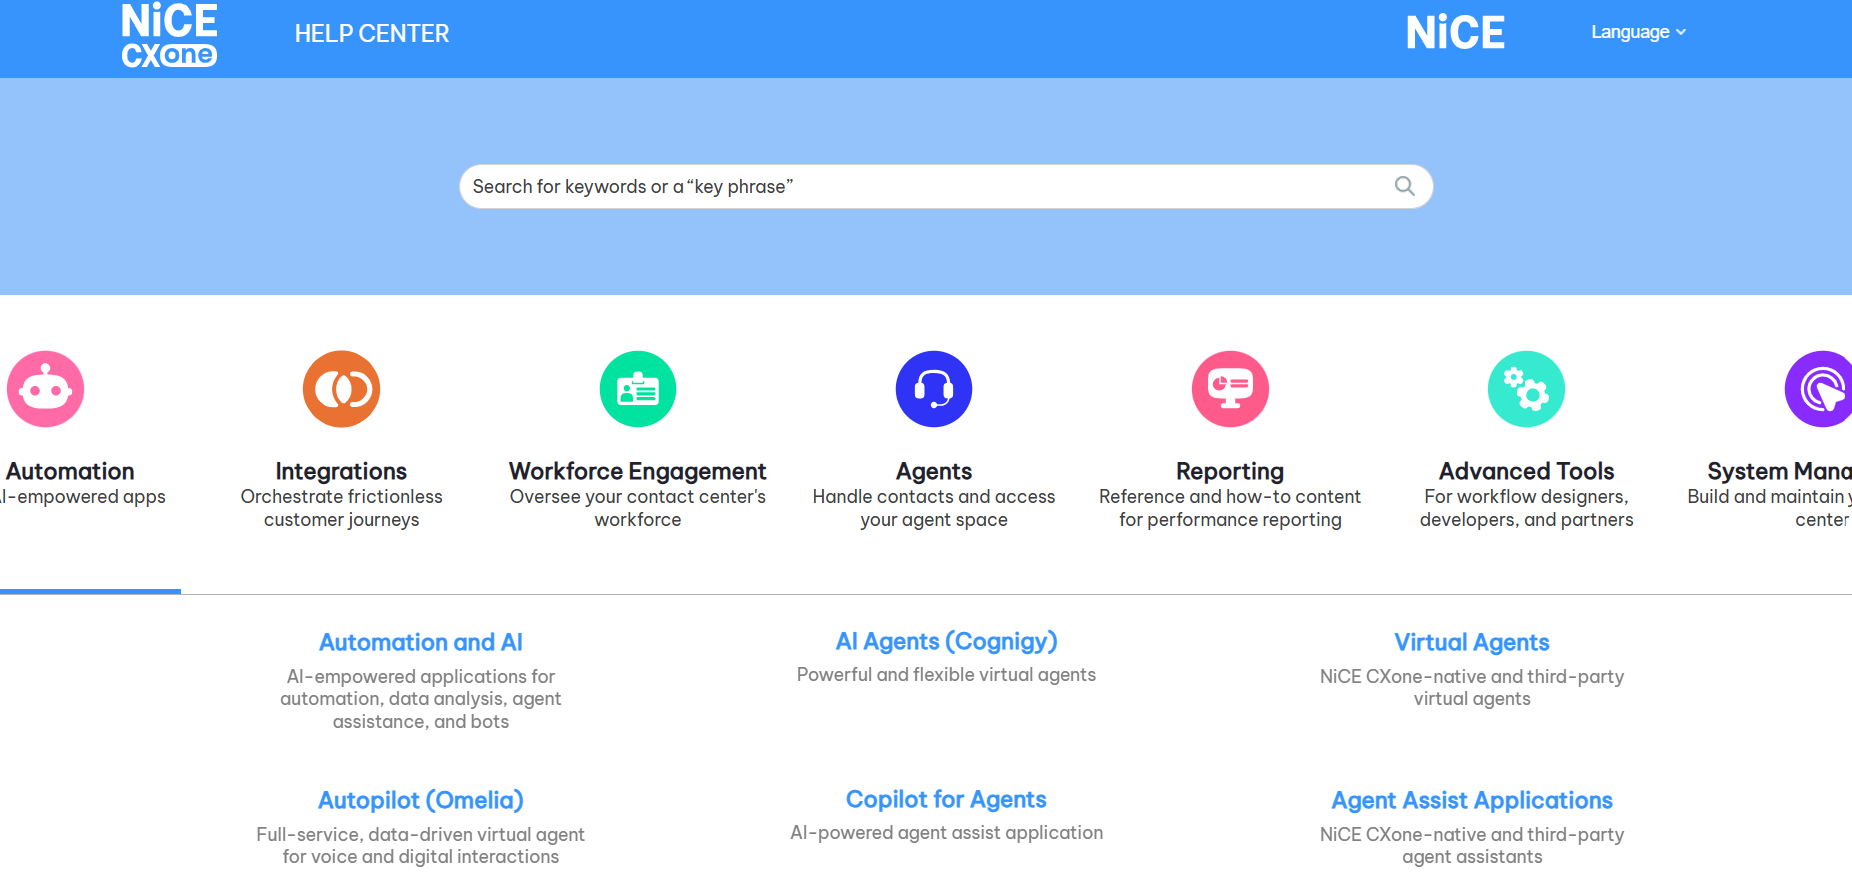Viewport: 1852px width, 887px height.
Task: Focus the keyword search field
Action: [x=946, y=187]
